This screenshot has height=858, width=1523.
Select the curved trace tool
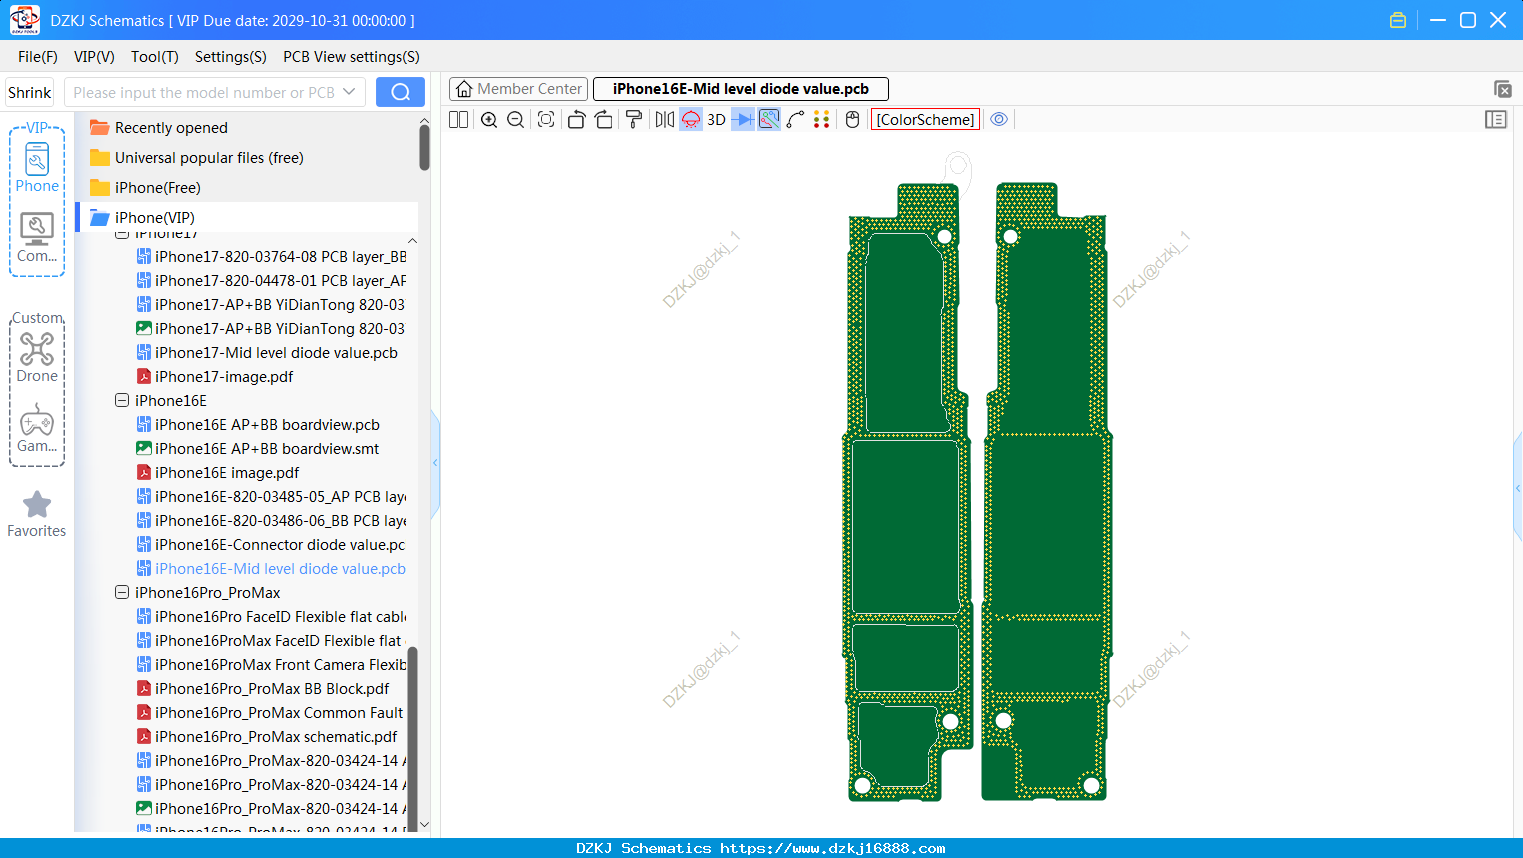(796, 120)
